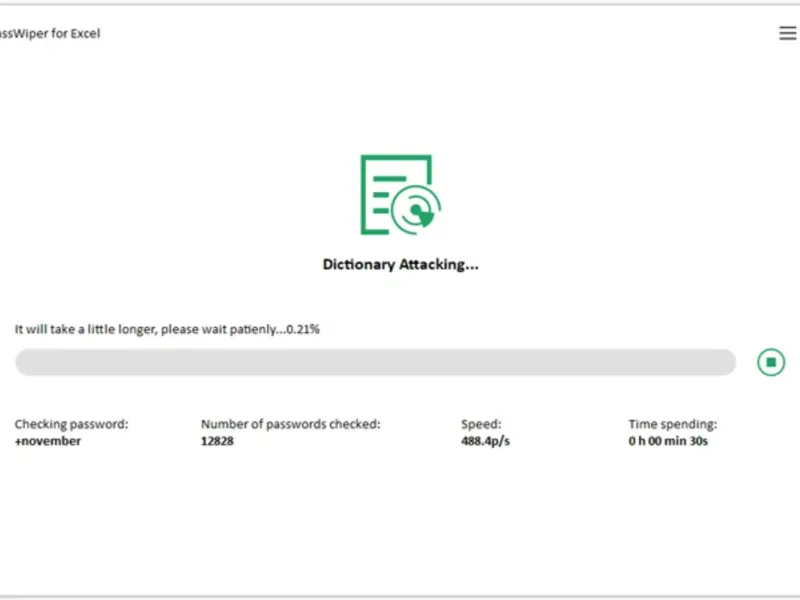800x600 pixels.
Task: Click the circular scanning emblem with green arrow
Action: coord(418,208)
